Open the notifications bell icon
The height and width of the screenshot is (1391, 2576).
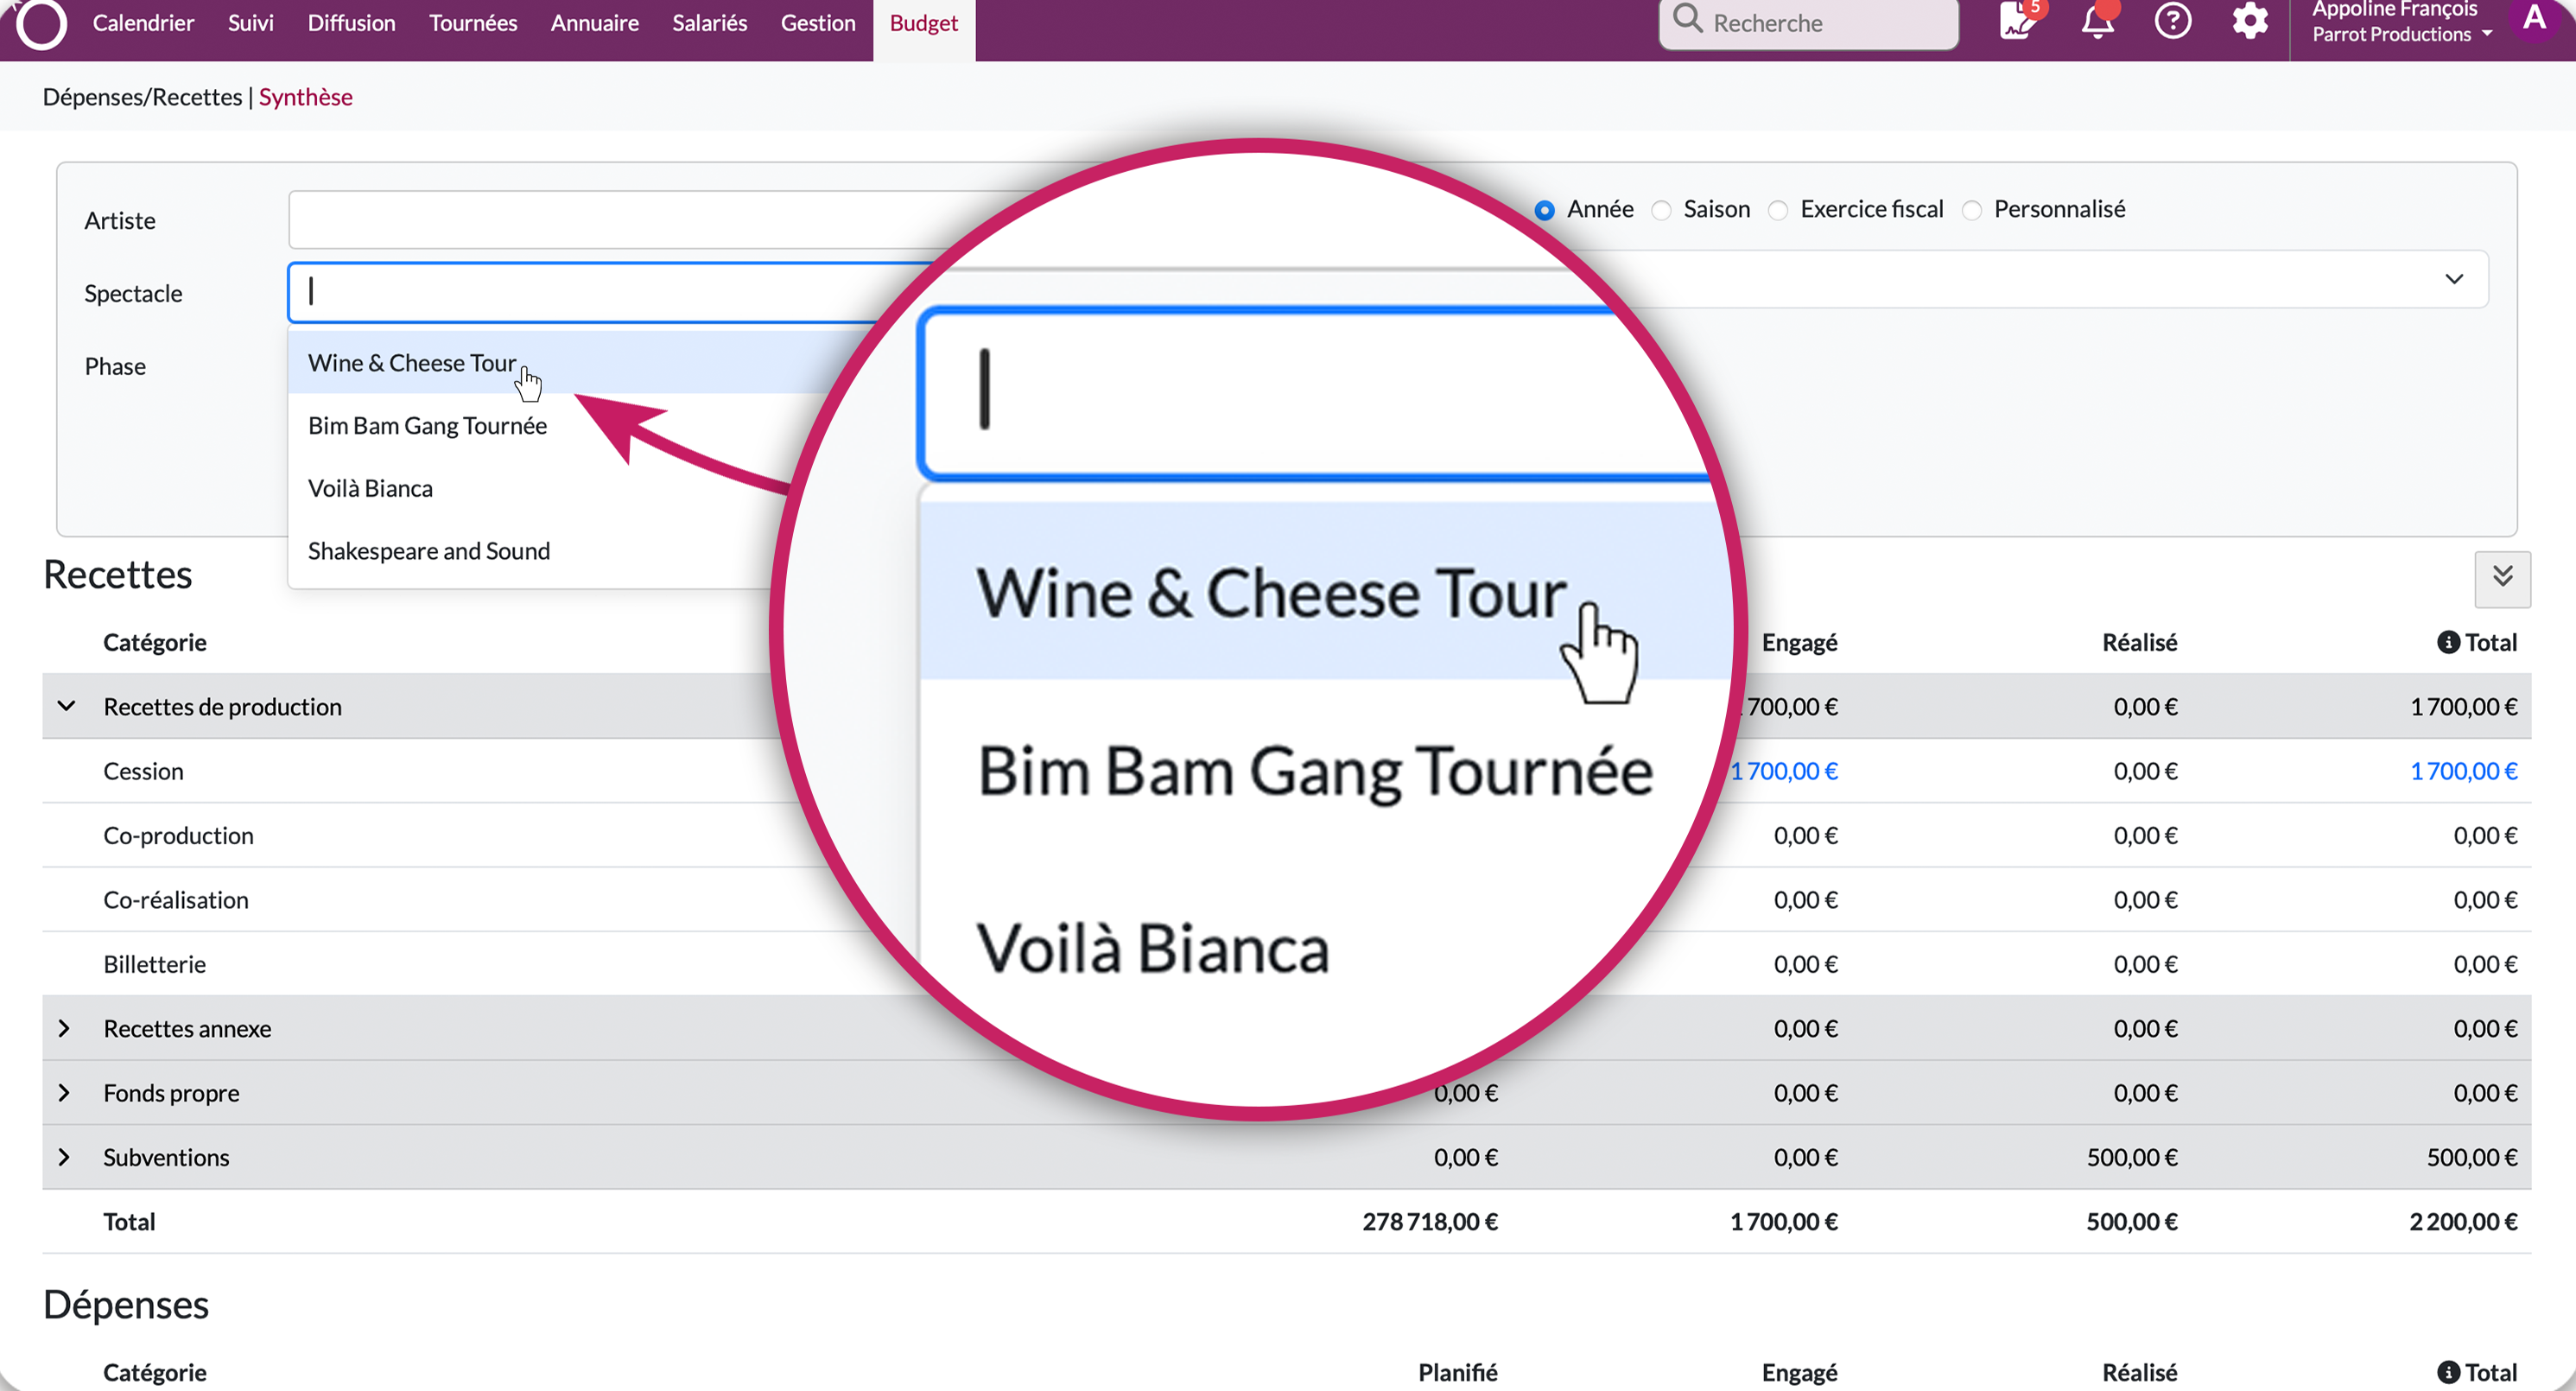(2097, 22)
